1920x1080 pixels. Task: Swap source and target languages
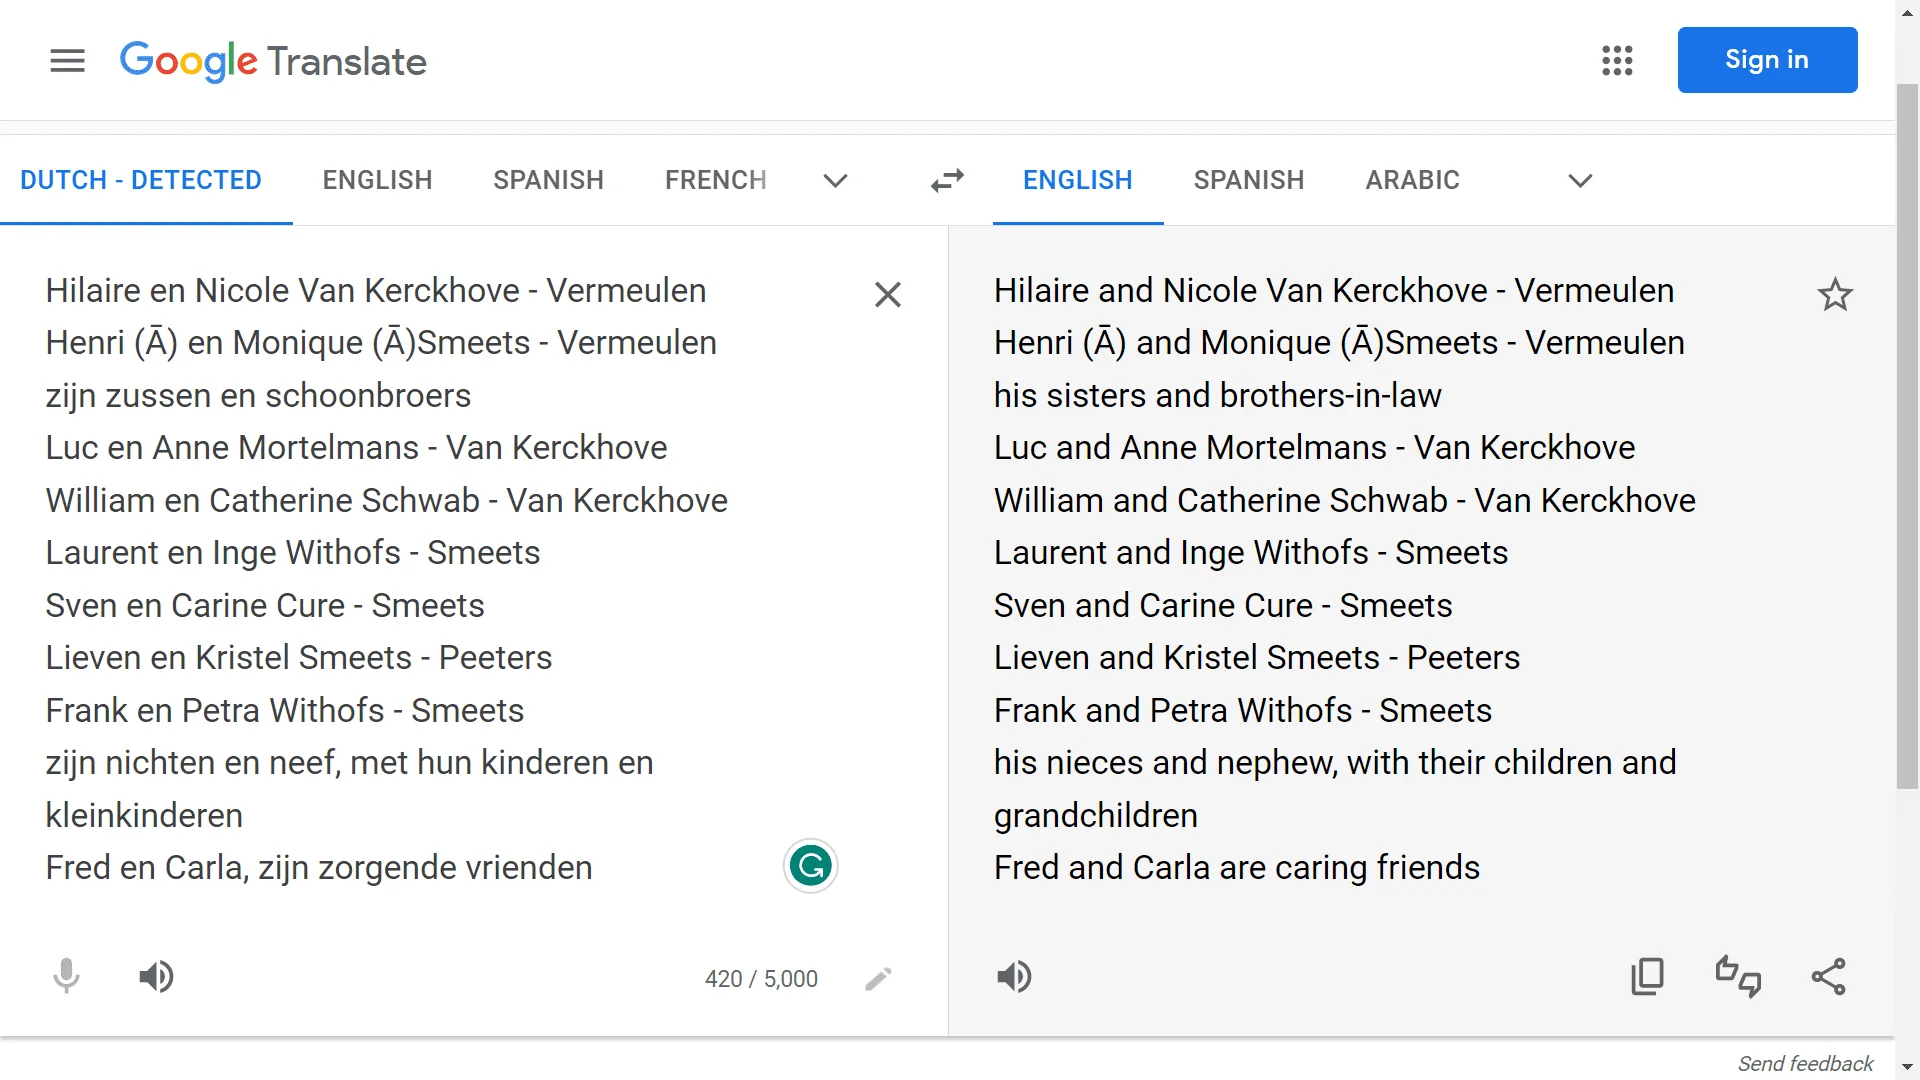tap(947, 181)
